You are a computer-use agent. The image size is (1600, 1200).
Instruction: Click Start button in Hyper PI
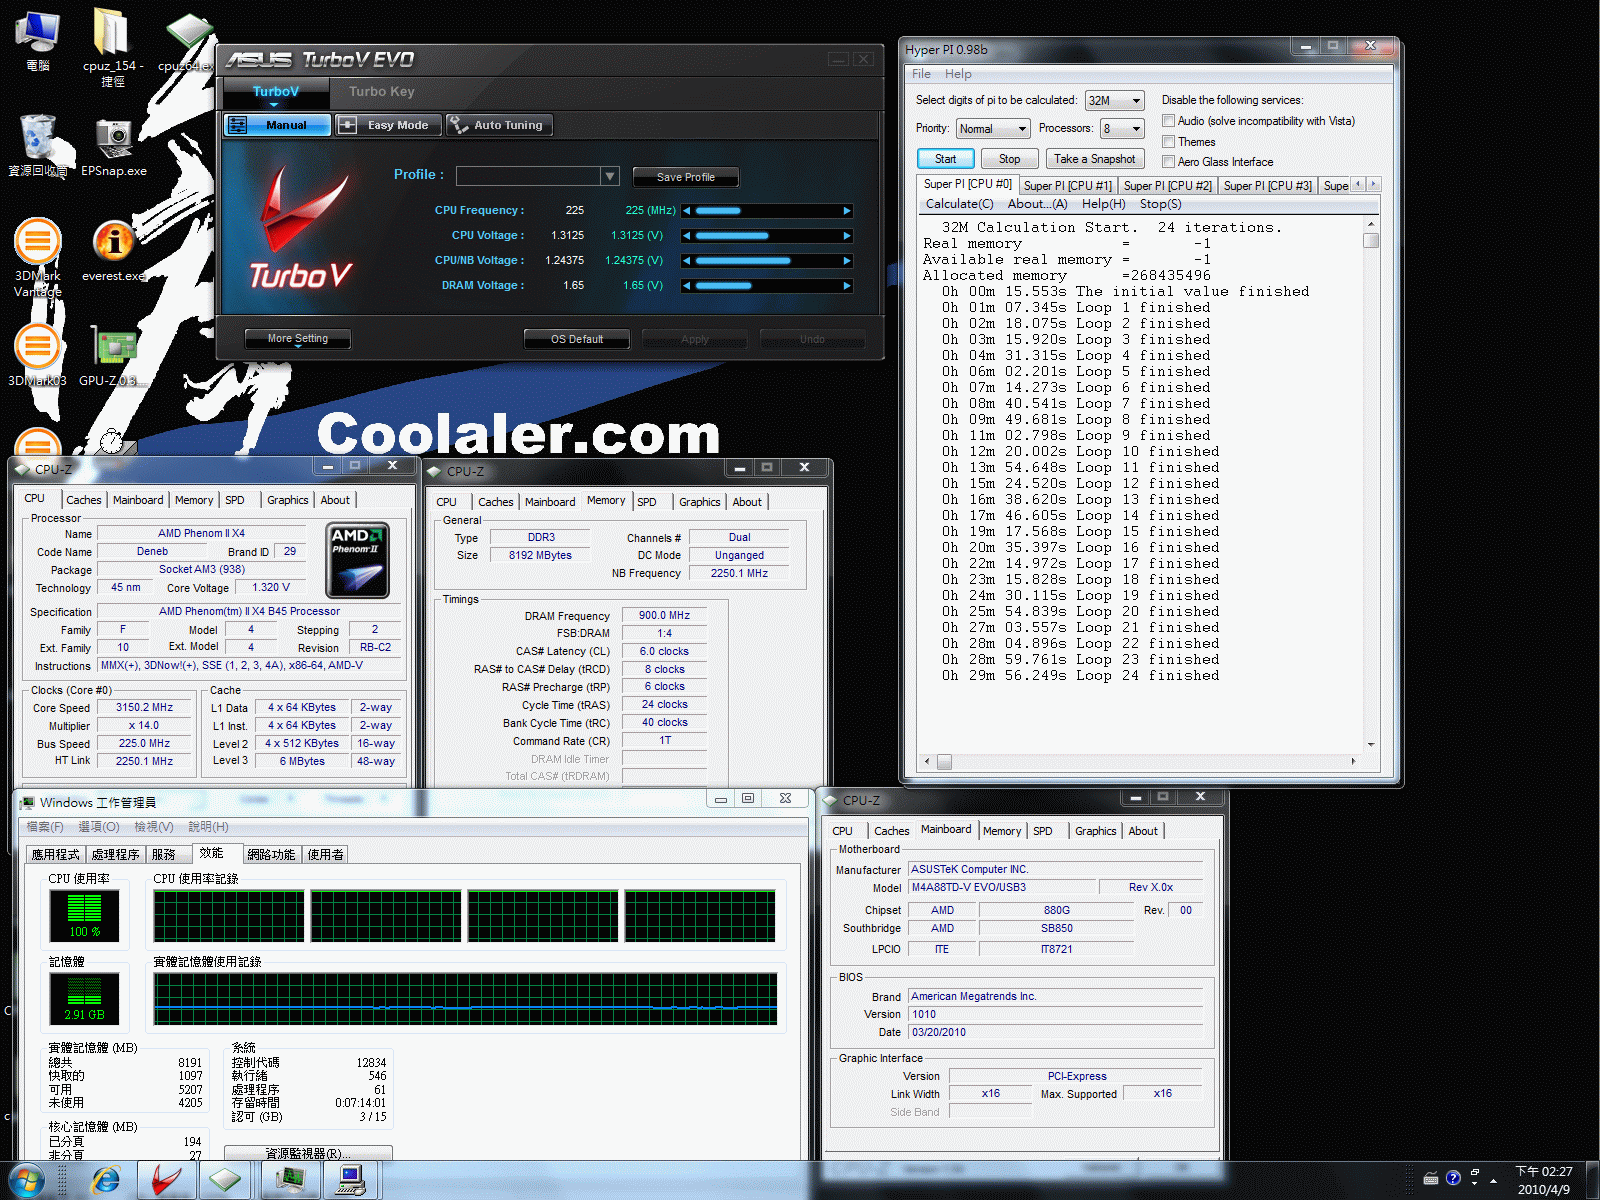click(x=945, y=159)
